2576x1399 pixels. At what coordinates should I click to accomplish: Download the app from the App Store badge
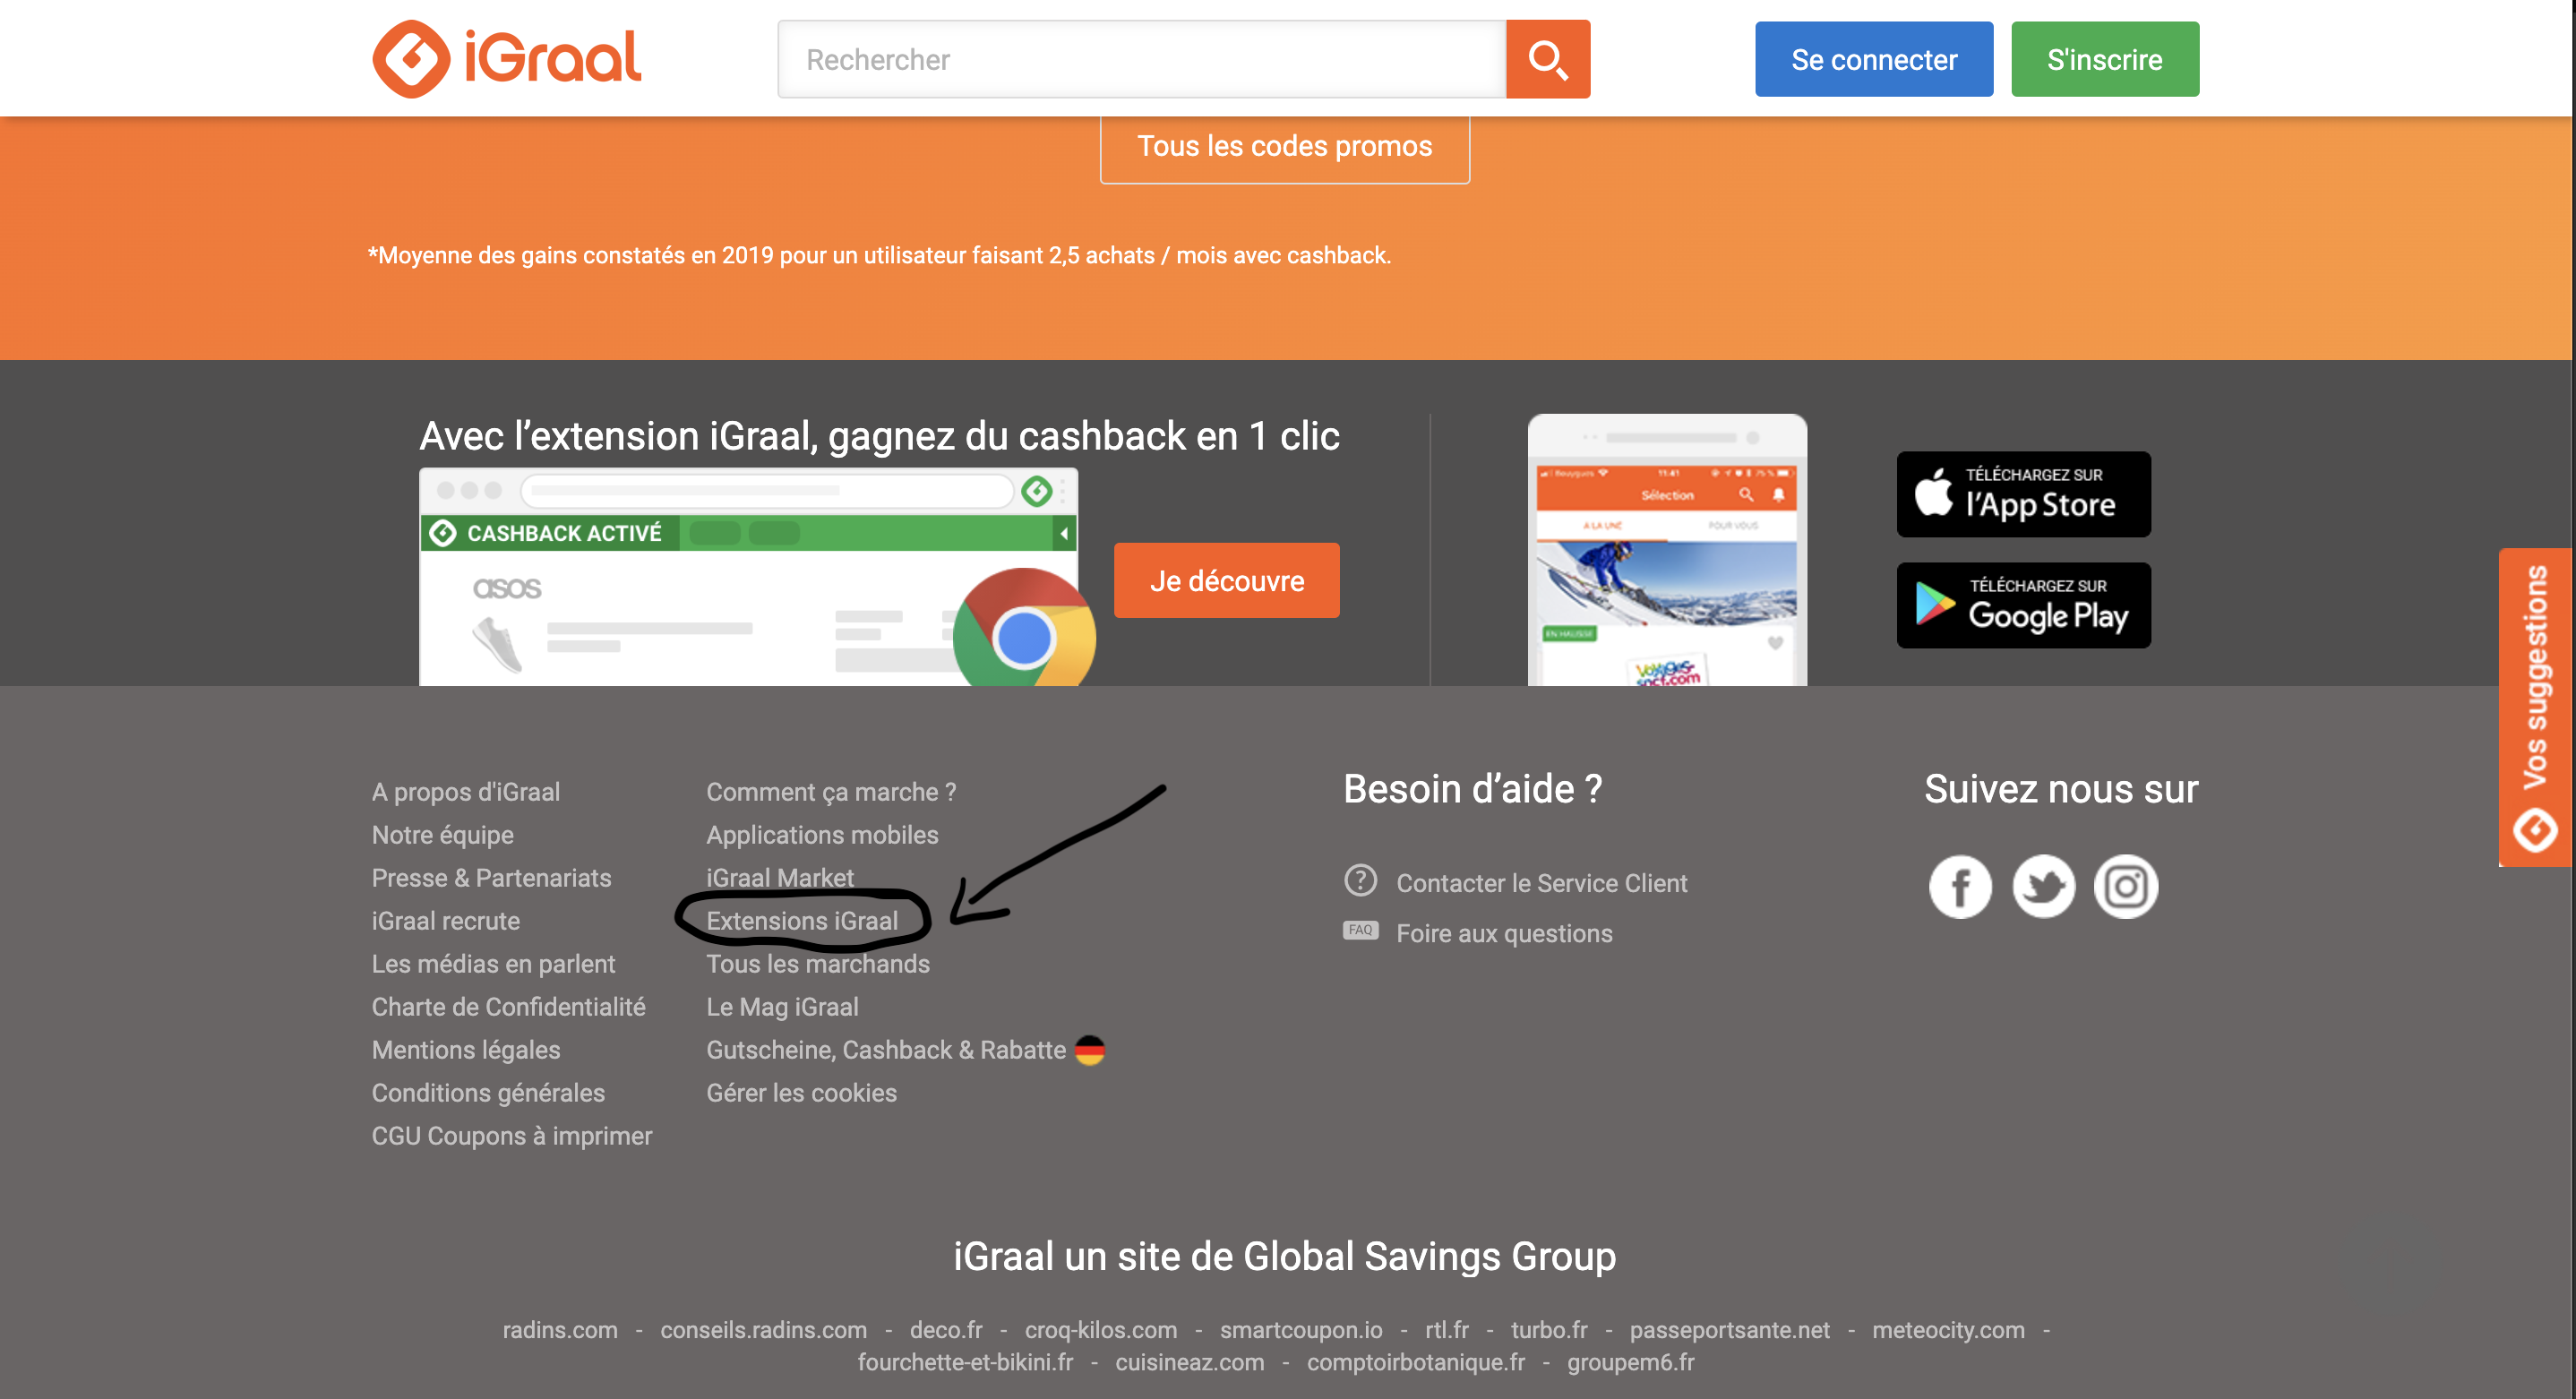click(x=2022, y=494)
